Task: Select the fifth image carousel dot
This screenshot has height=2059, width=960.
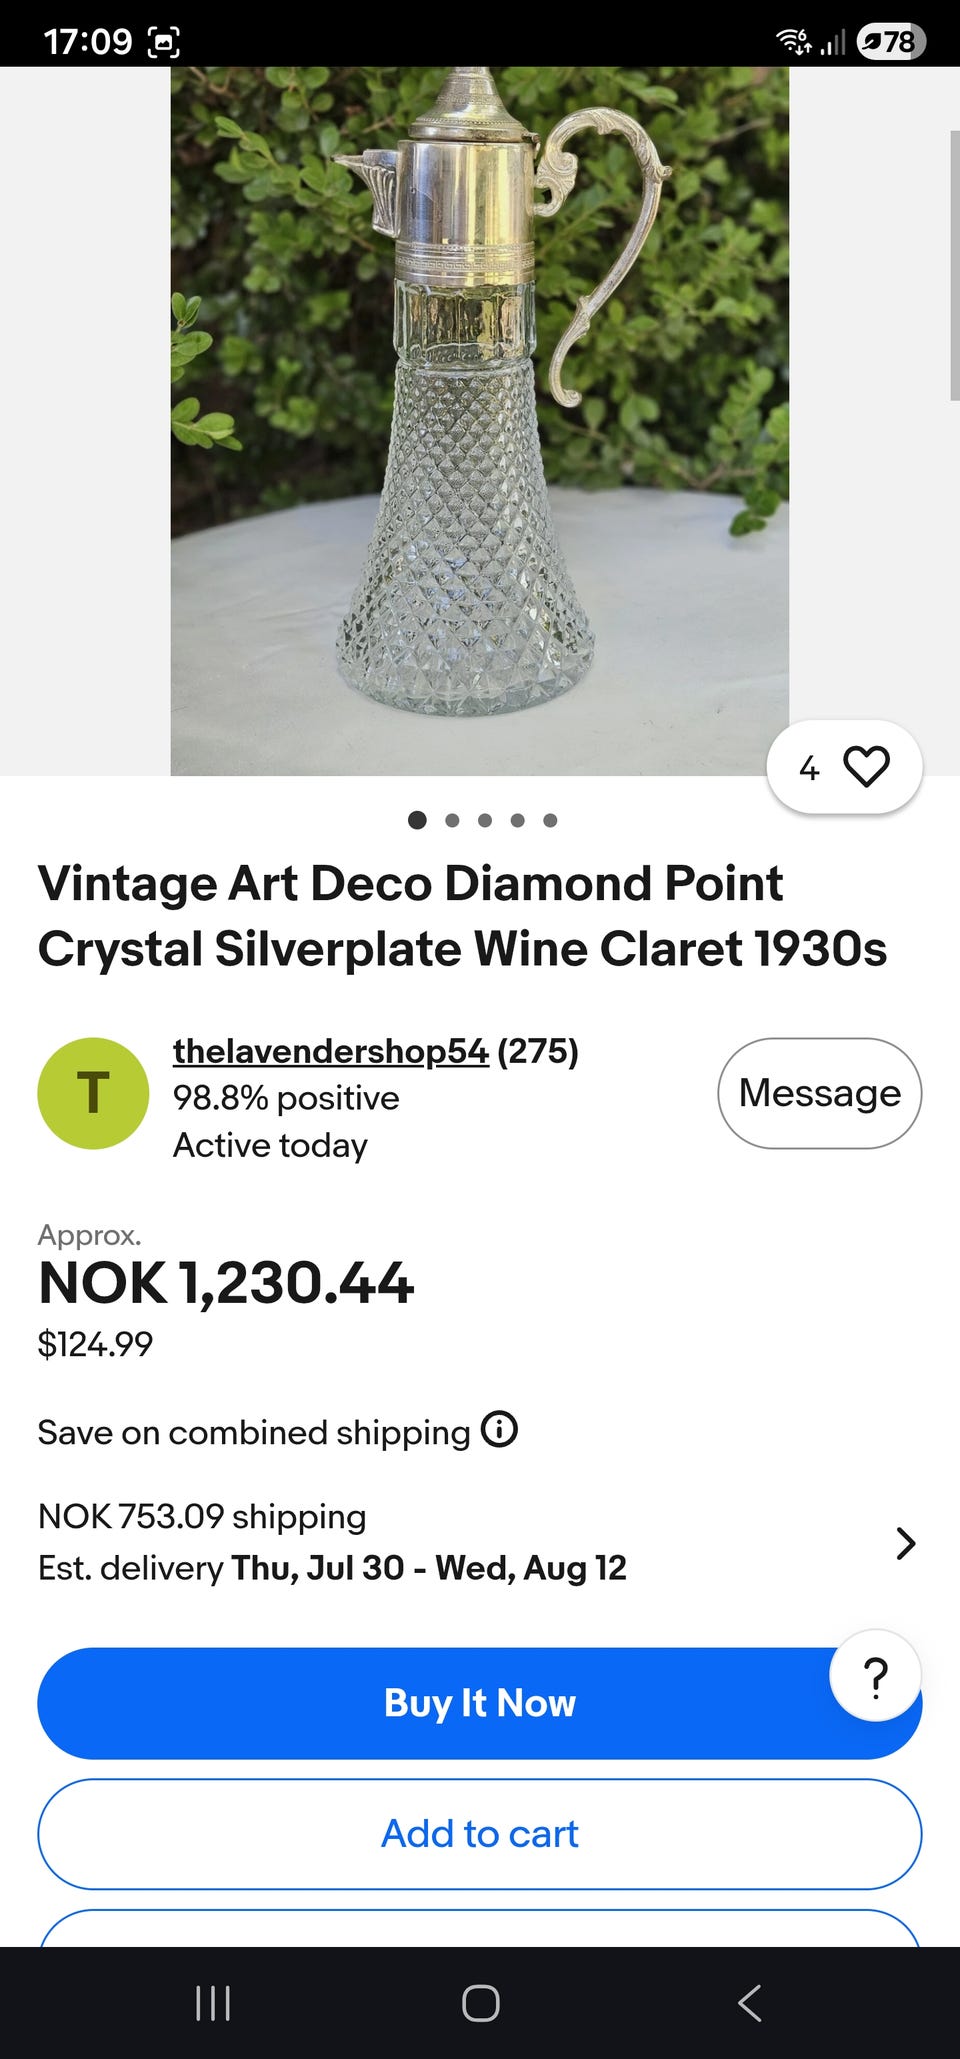Action: tap(550, 820)
